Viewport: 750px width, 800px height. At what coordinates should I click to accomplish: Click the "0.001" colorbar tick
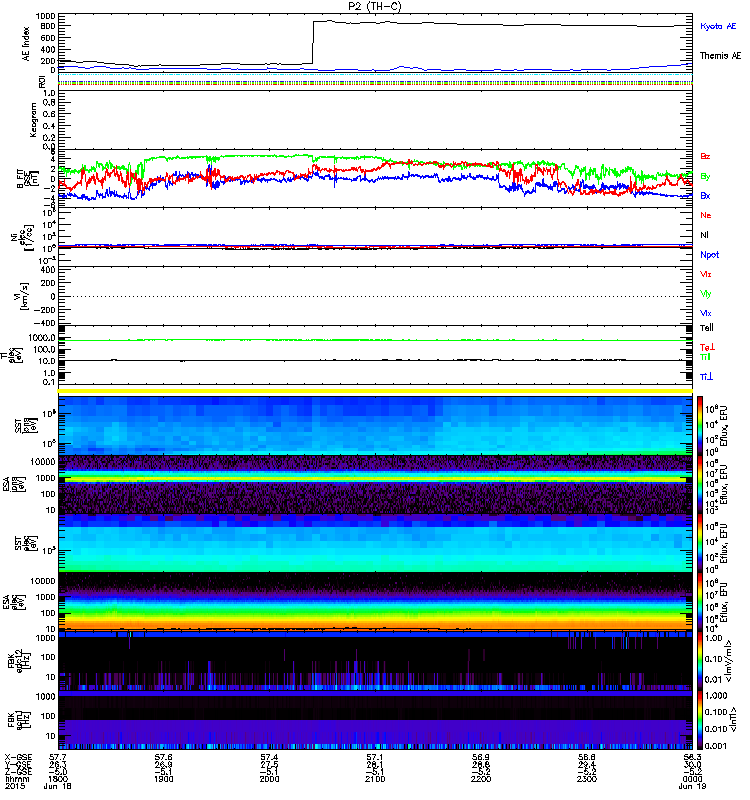pos(714,746)
